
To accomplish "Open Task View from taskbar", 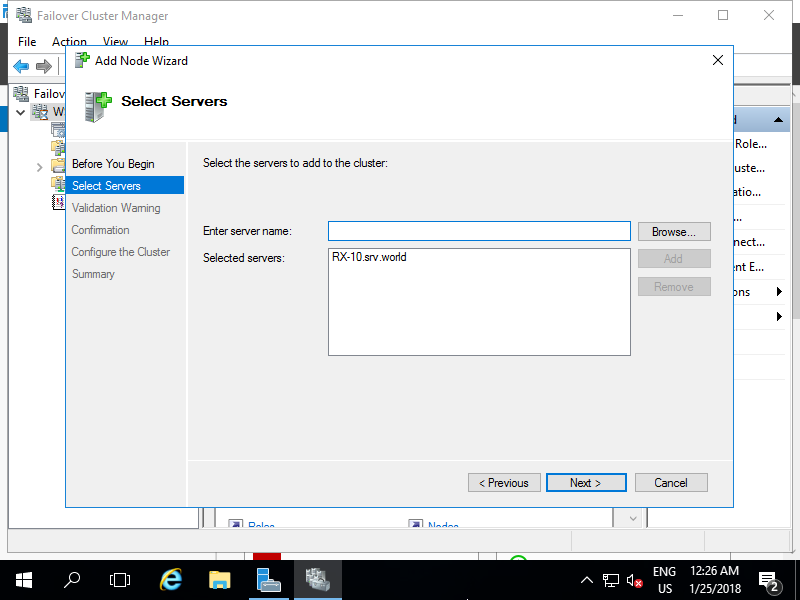I will [120, 580].
